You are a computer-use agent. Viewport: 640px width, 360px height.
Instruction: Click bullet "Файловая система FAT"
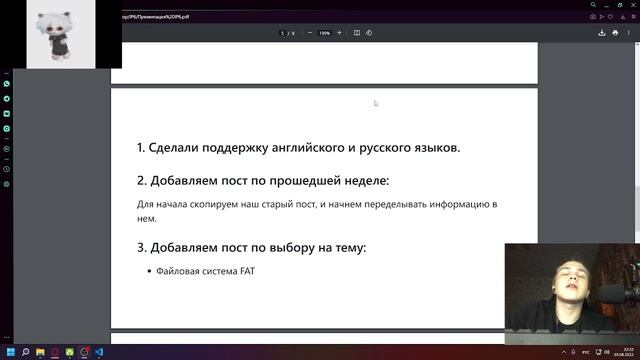pyautogui.click(x=205, y=271)
